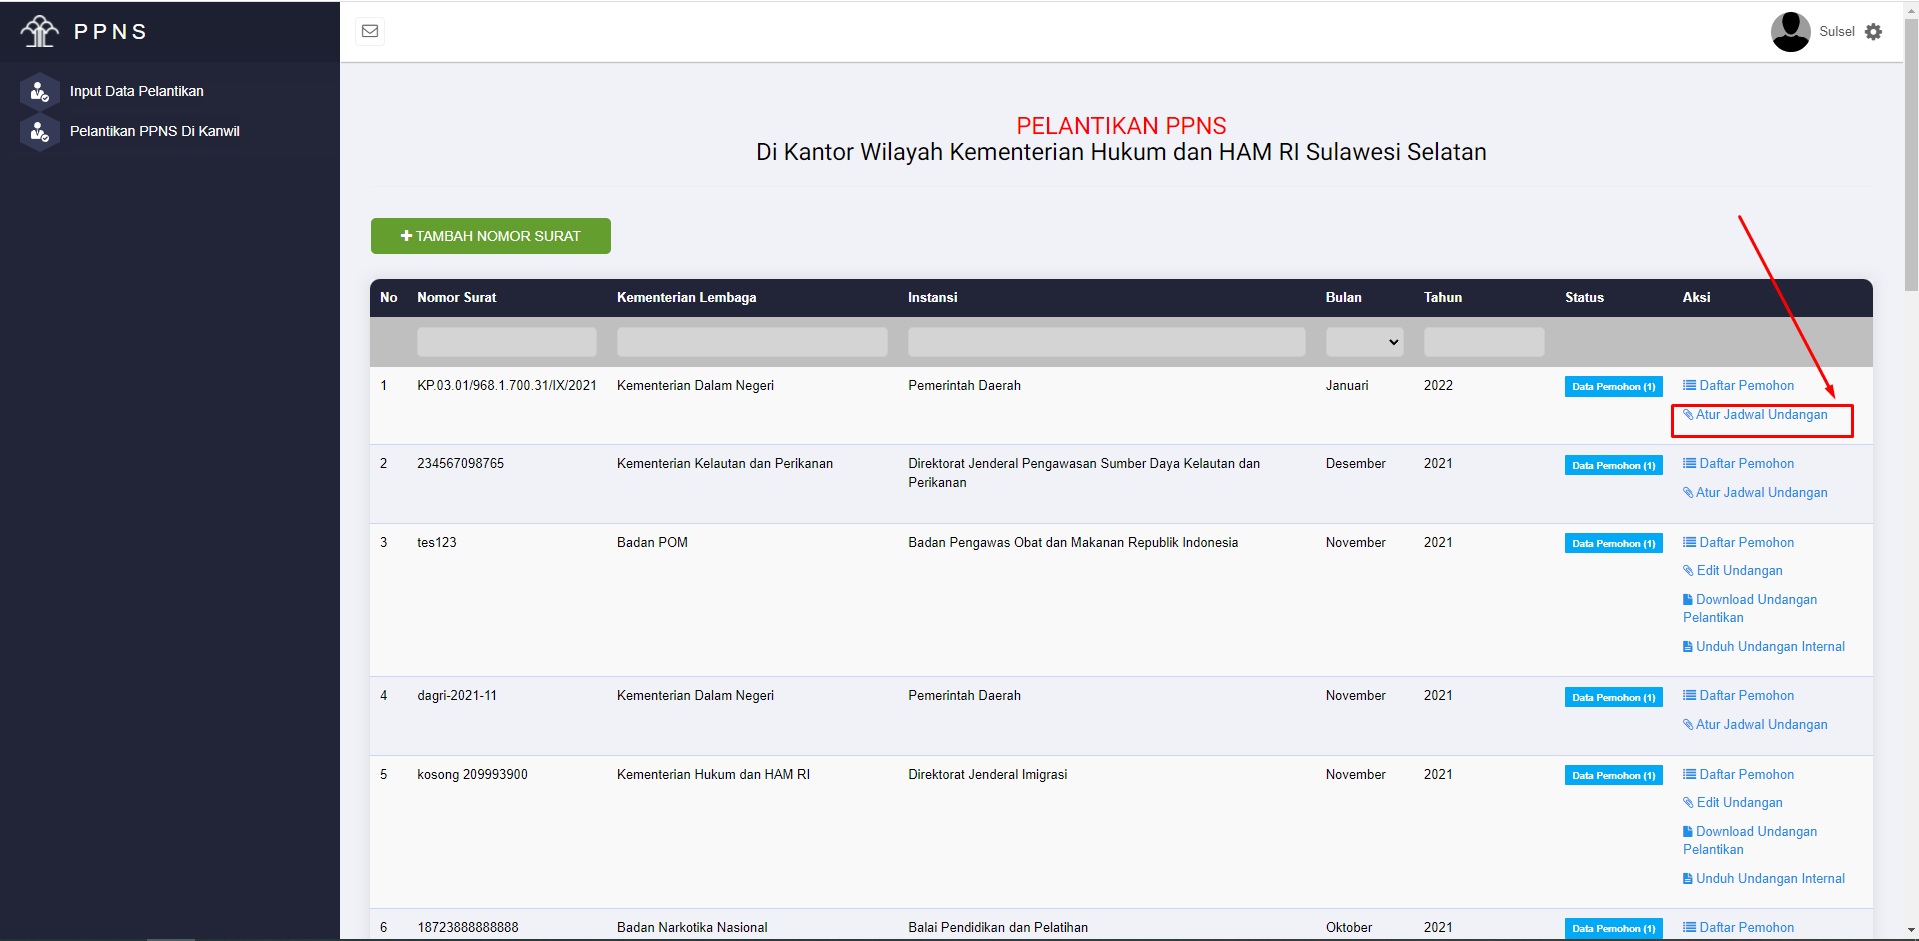Select Direktorat Jenderal Imigrasi cell

(x=987, y=774)
